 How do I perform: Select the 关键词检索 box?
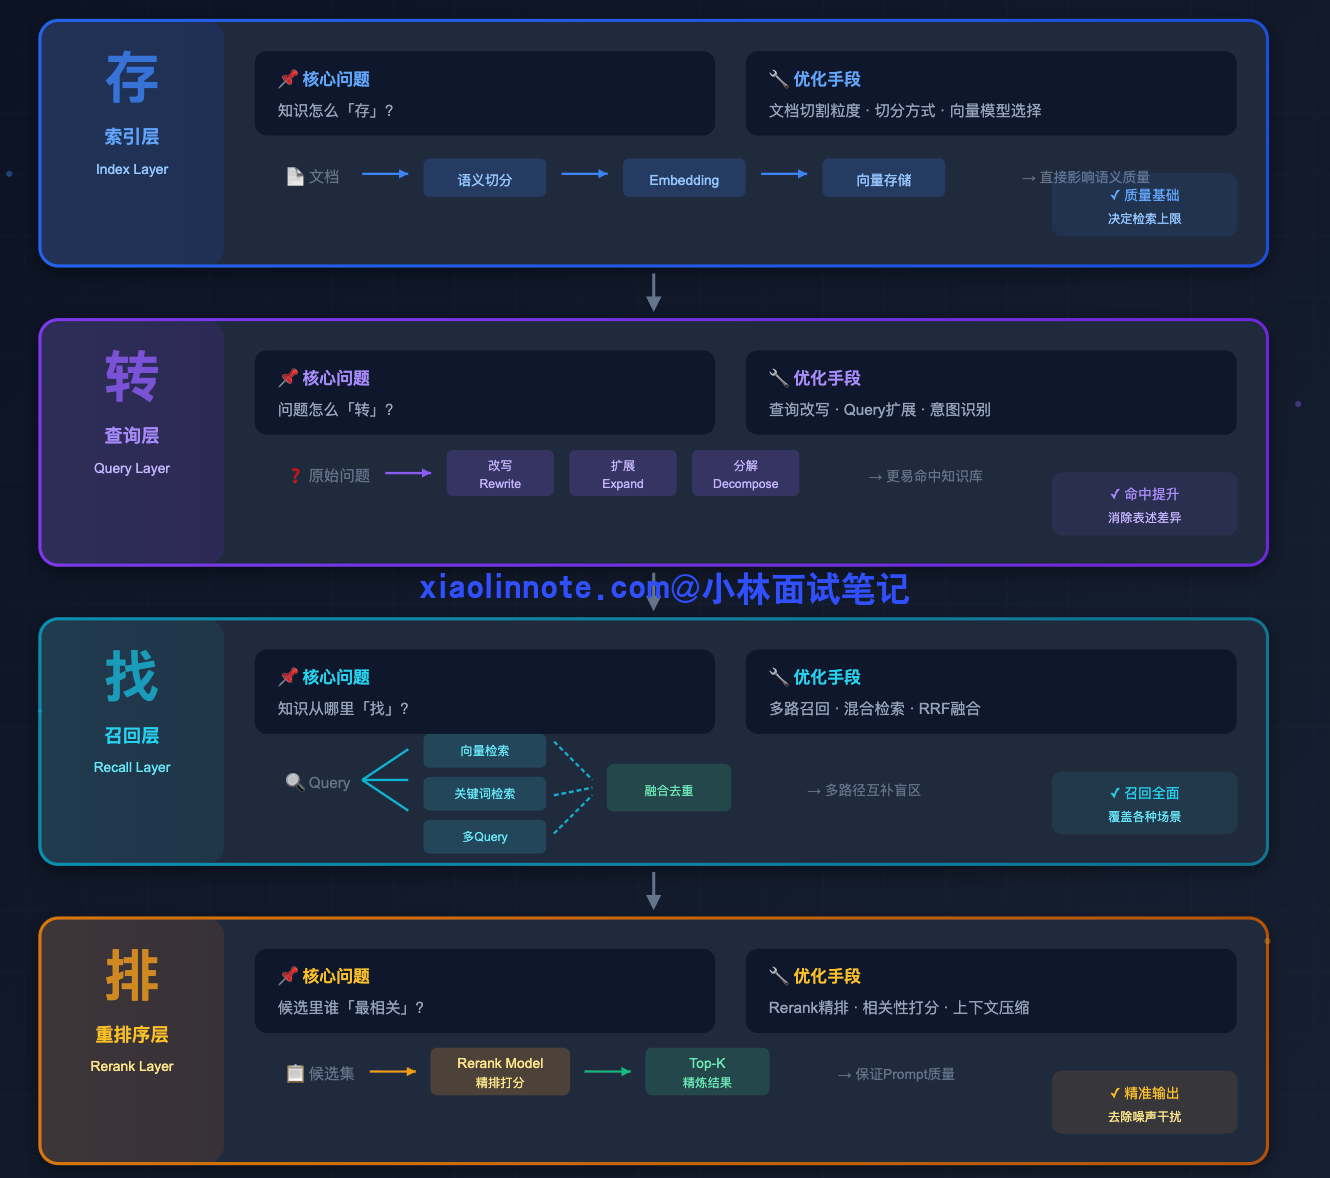pyautogui.click(x=485, y=793)
